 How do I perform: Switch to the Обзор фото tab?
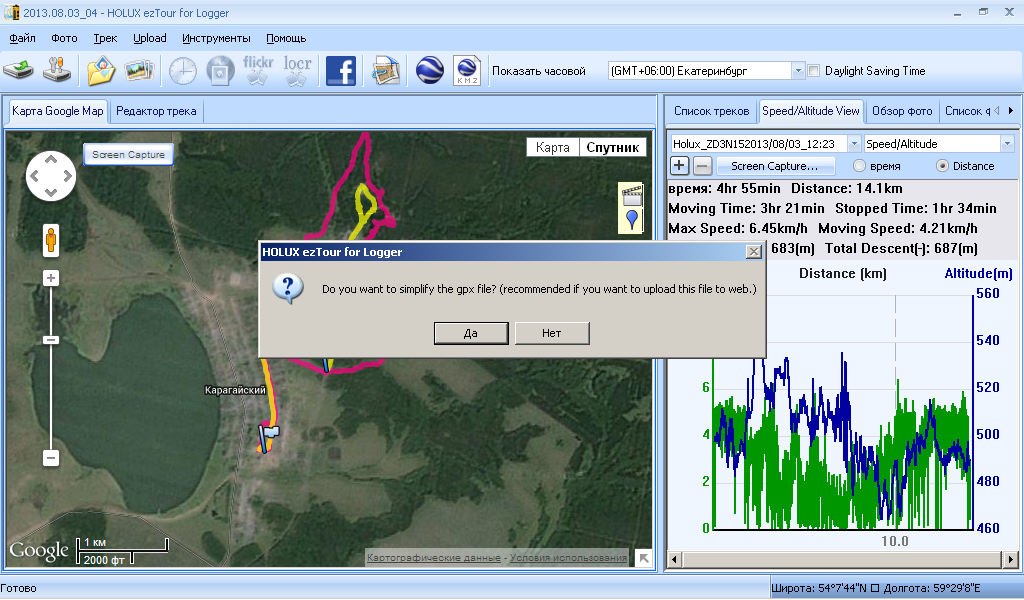(x=902, y=111)
